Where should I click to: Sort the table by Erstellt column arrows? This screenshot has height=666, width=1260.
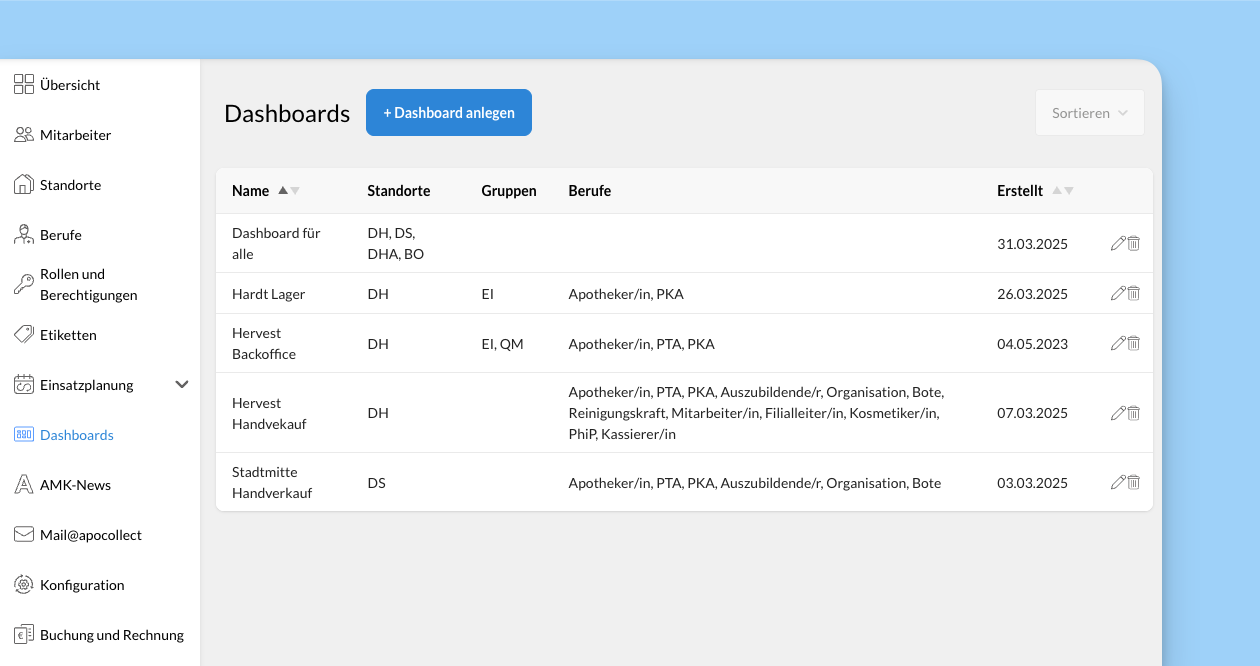pos(1063,191)
